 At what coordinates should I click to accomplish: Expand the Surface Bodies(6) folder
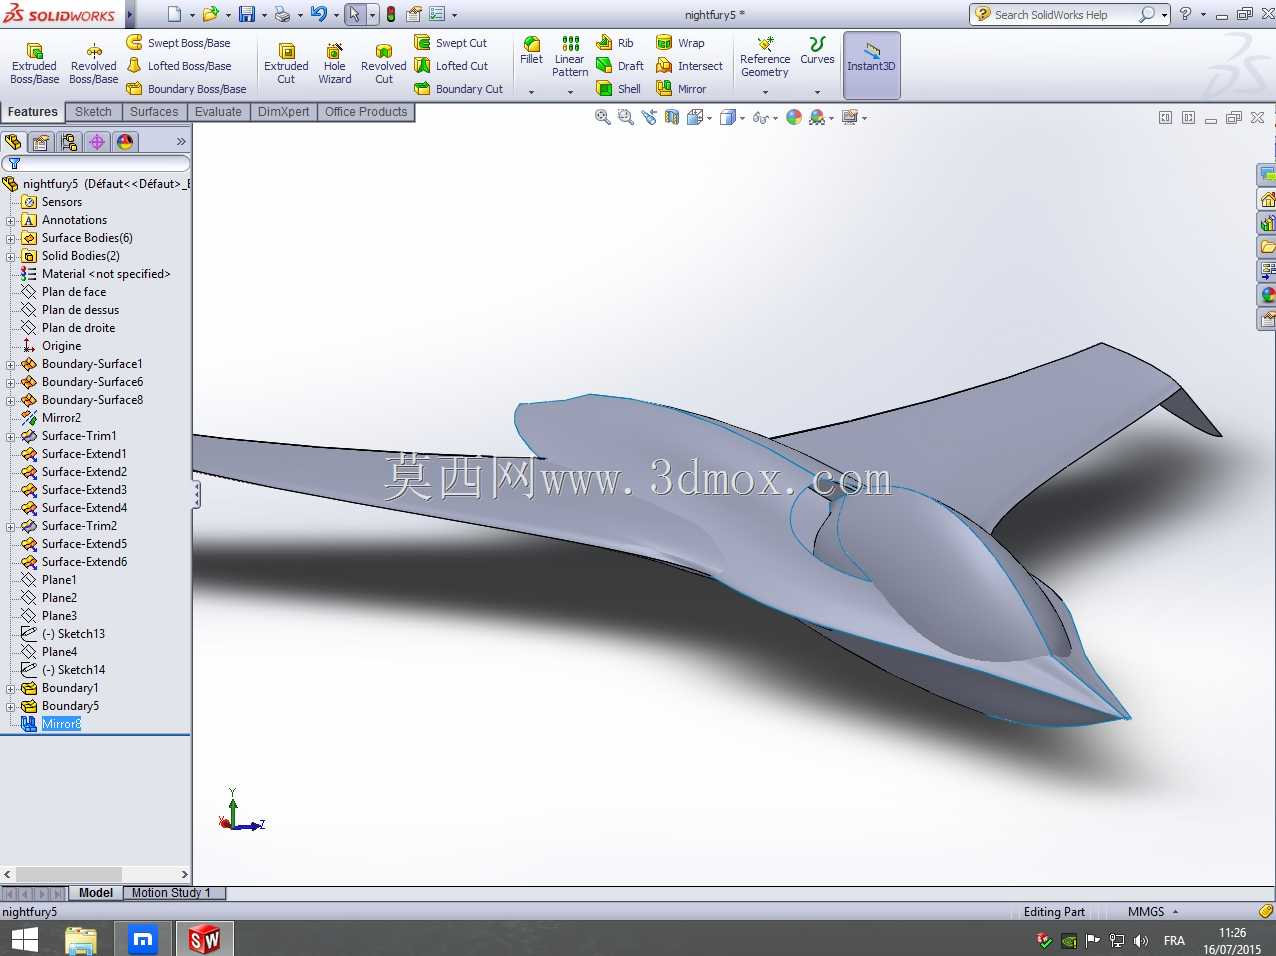click(11, 238)
